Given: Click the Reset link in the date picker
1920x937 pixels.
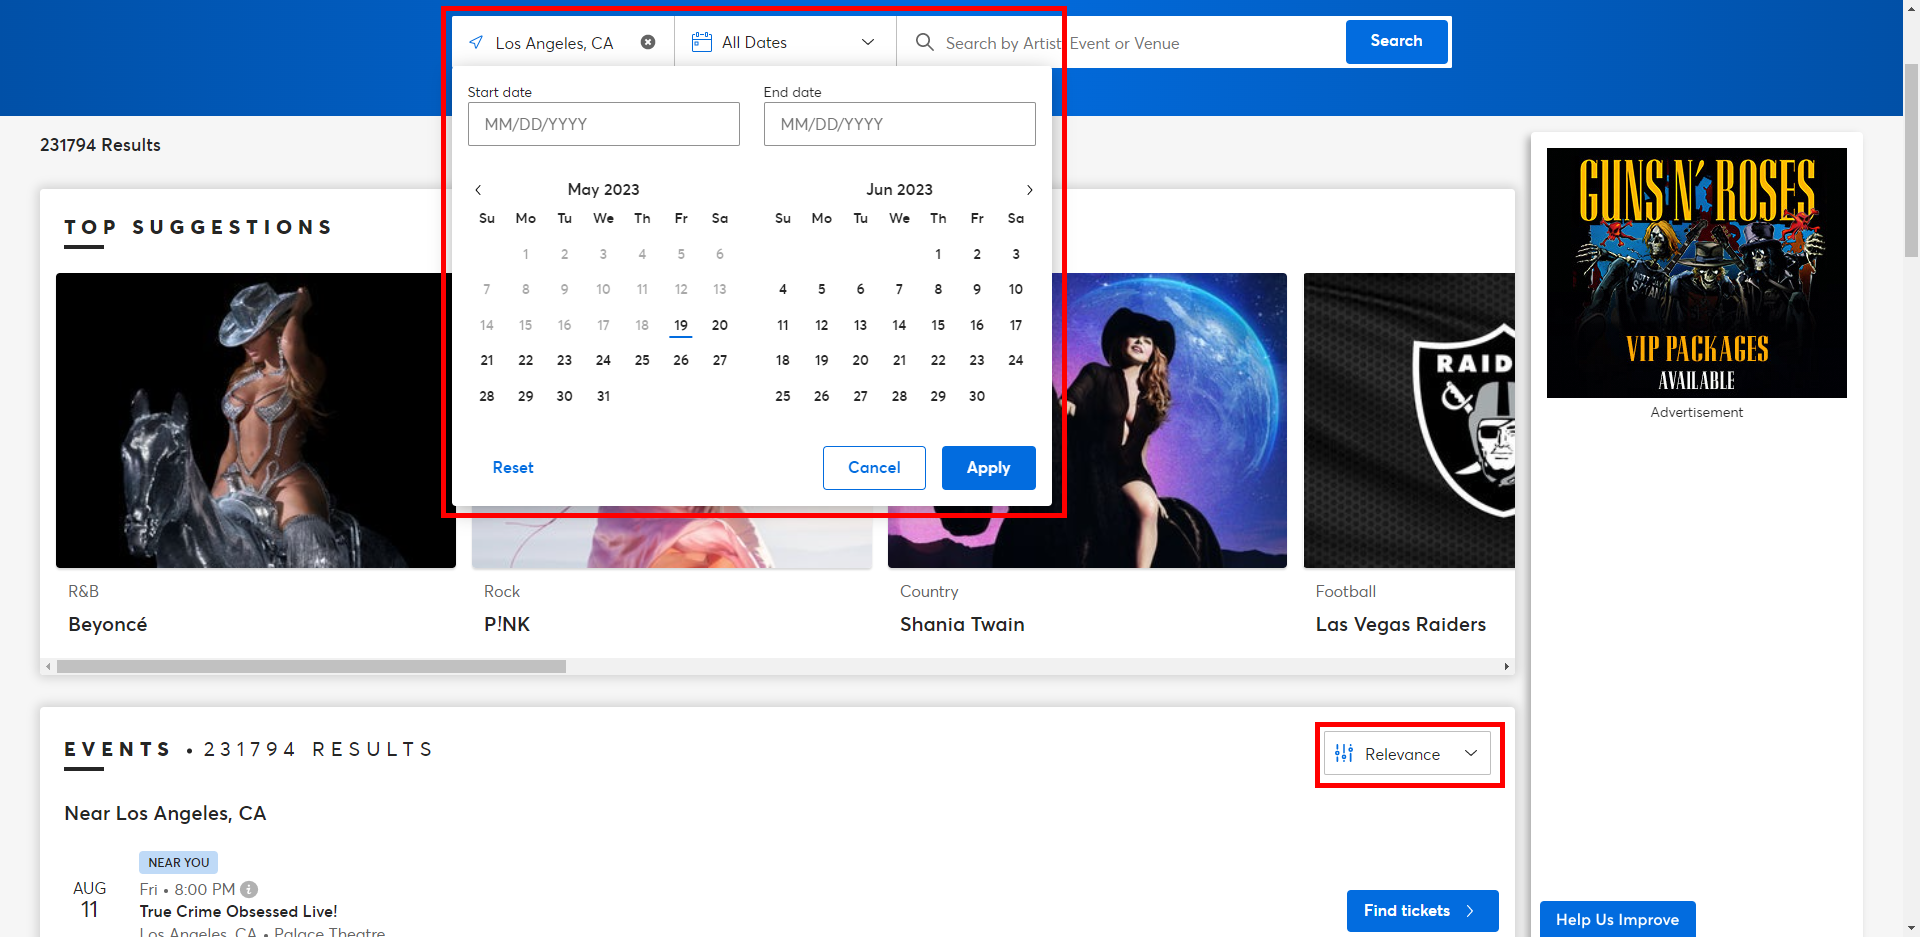Looking at the screenshot, I should point(513,467).
